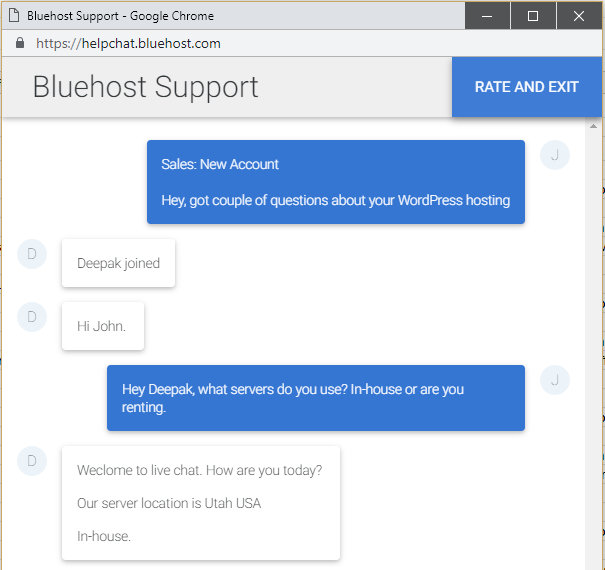Click the 'Sales: New Account' text
This screenshot has width=605, height=570.
tap(220, 164)
